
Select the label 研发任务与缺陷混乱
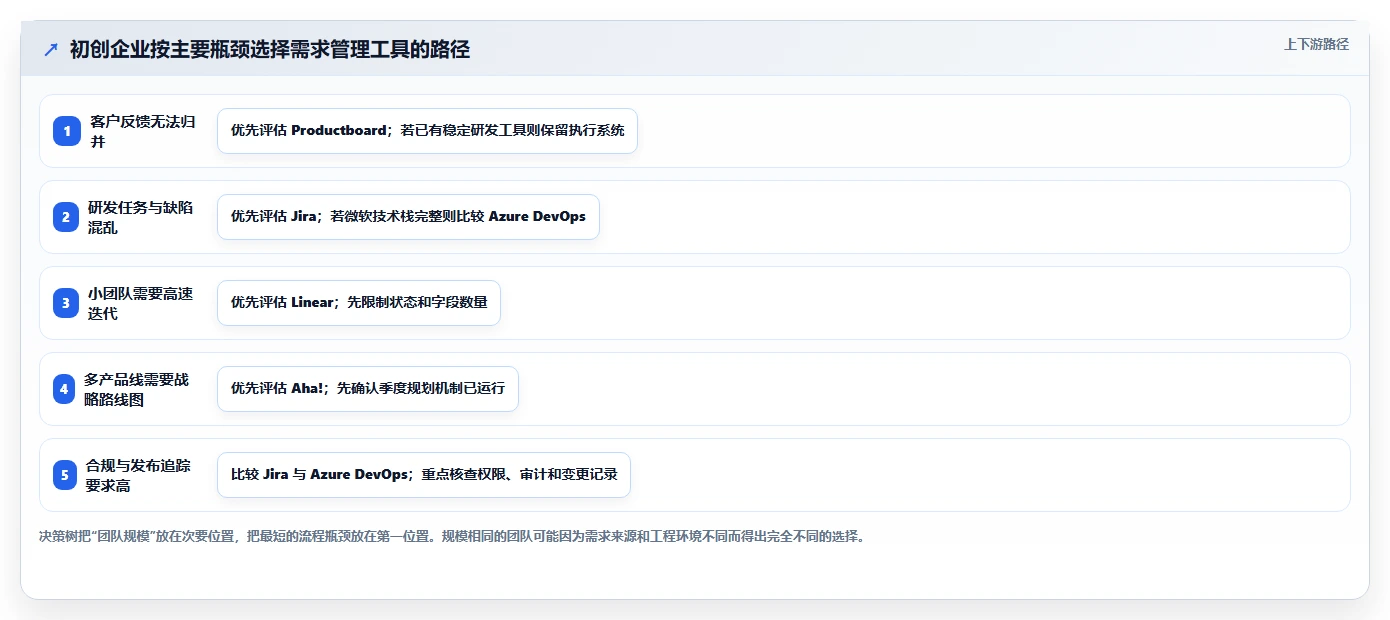pyautogui.click(x=141, y=217)
